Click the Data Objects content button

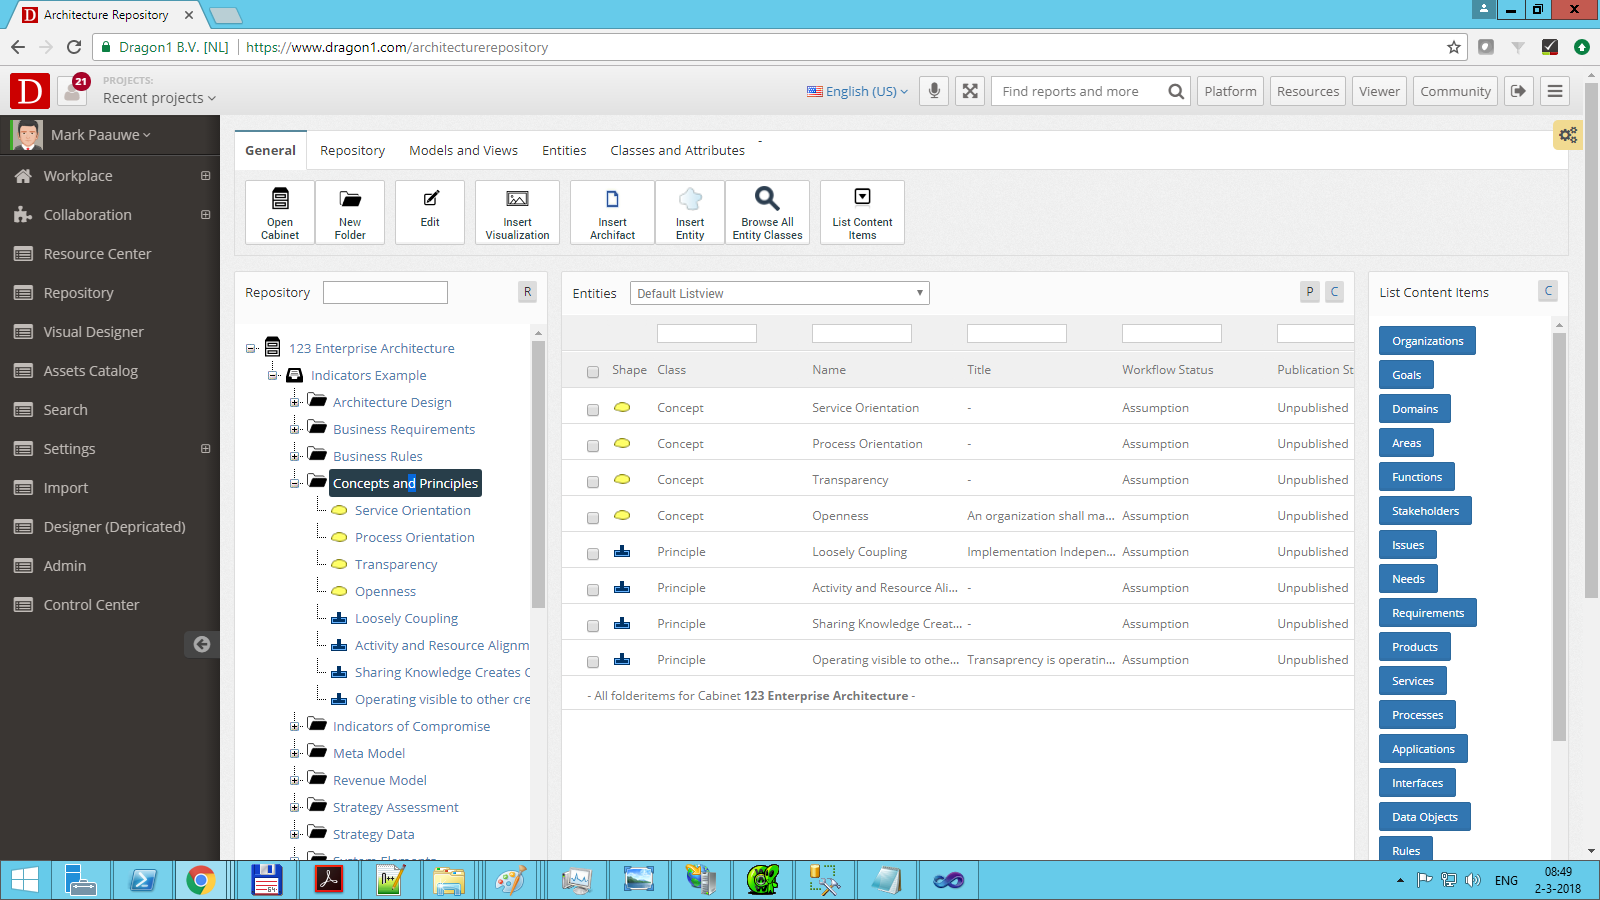coord(1424,817)
